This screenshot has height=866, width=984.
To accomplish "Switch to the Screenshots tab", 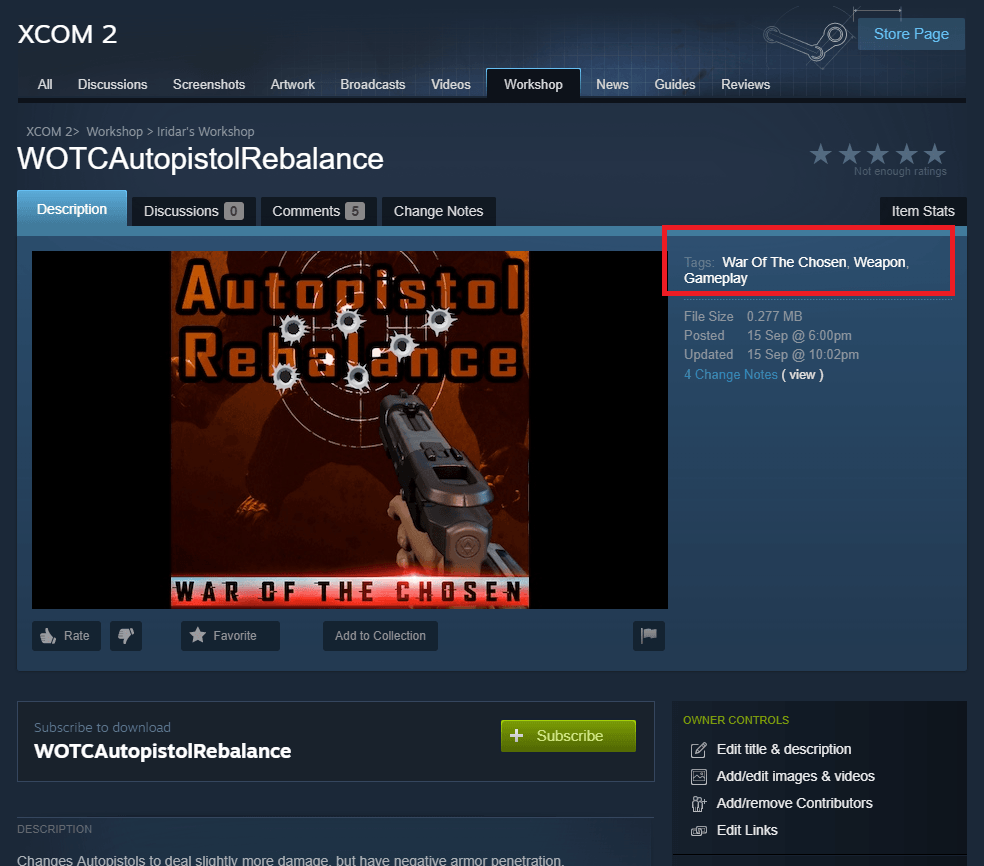I will 209,84.
